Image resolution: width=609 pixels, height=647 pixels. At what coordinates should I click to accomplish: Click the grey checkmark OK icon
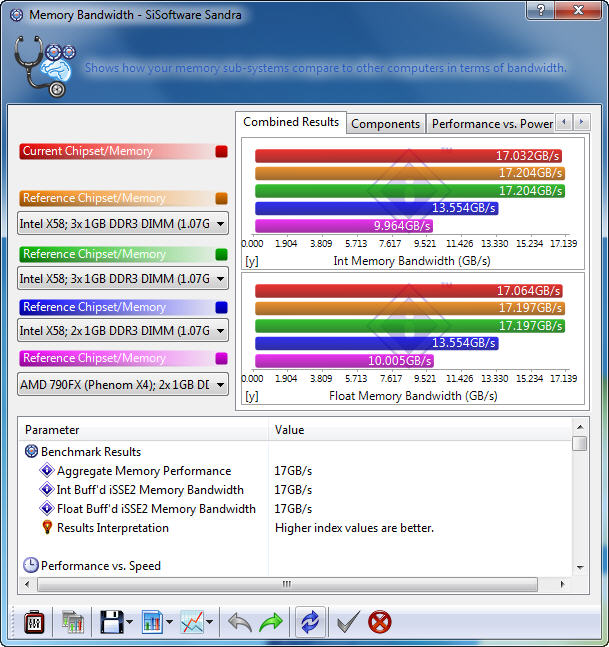tap(348, 622)
